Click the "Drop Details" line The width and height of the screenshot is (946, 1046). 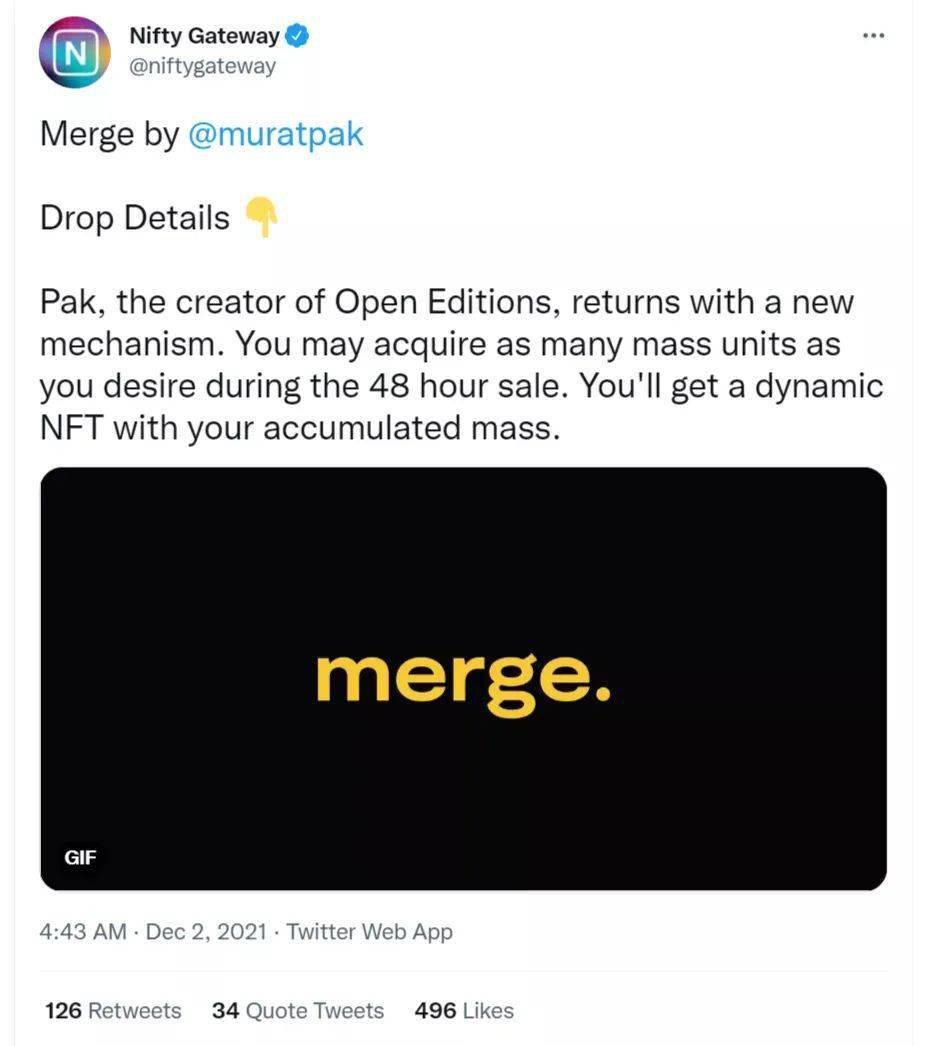[159, 217]
